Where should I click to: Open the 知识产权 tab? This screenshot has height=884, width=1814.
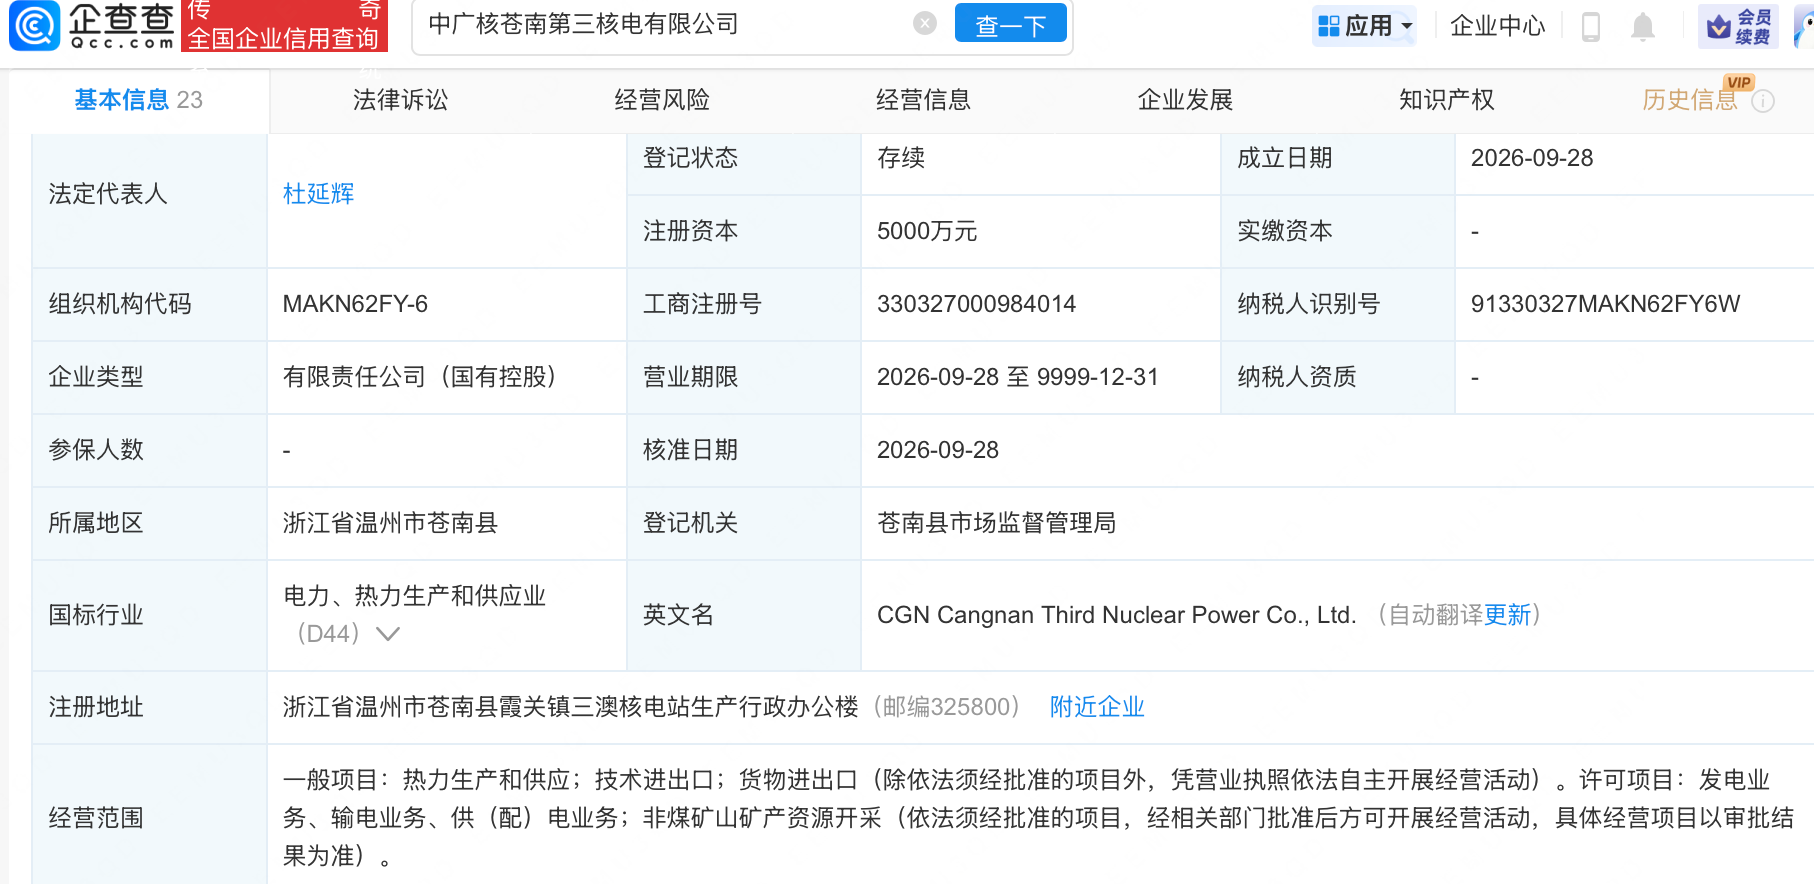pos(1447,100)
